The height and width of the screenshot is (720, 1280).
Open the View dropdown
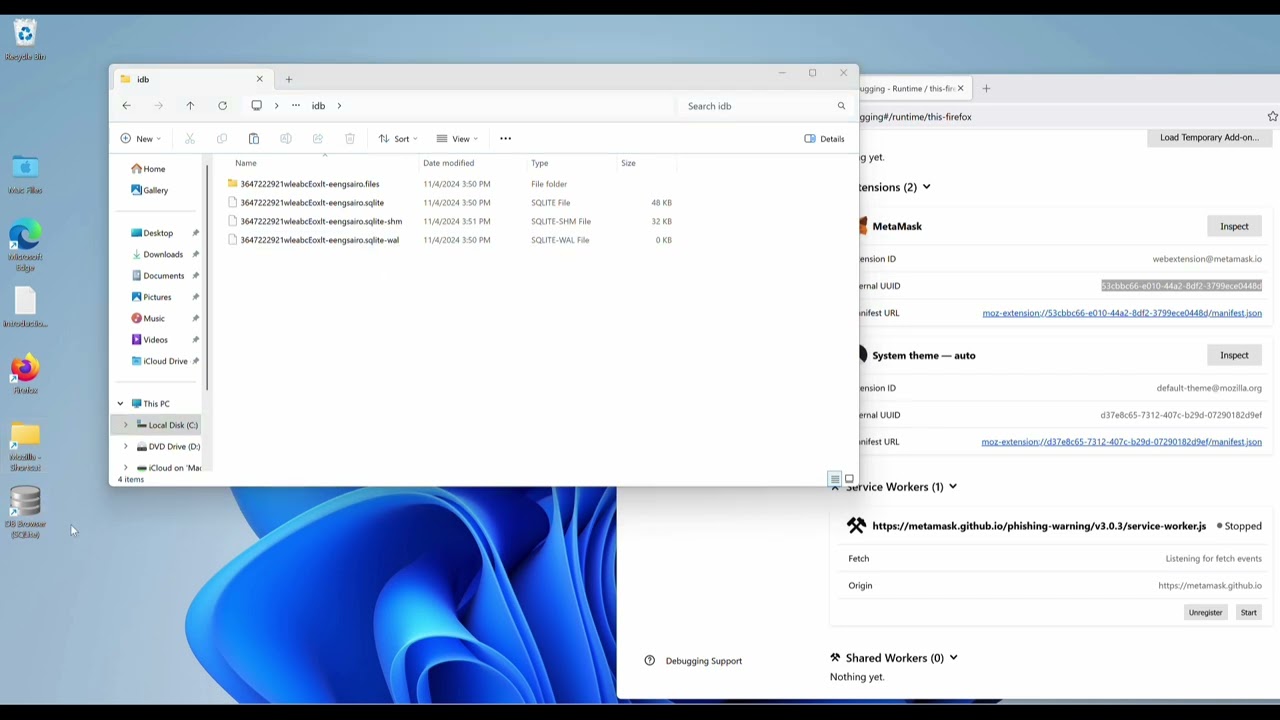458,139
